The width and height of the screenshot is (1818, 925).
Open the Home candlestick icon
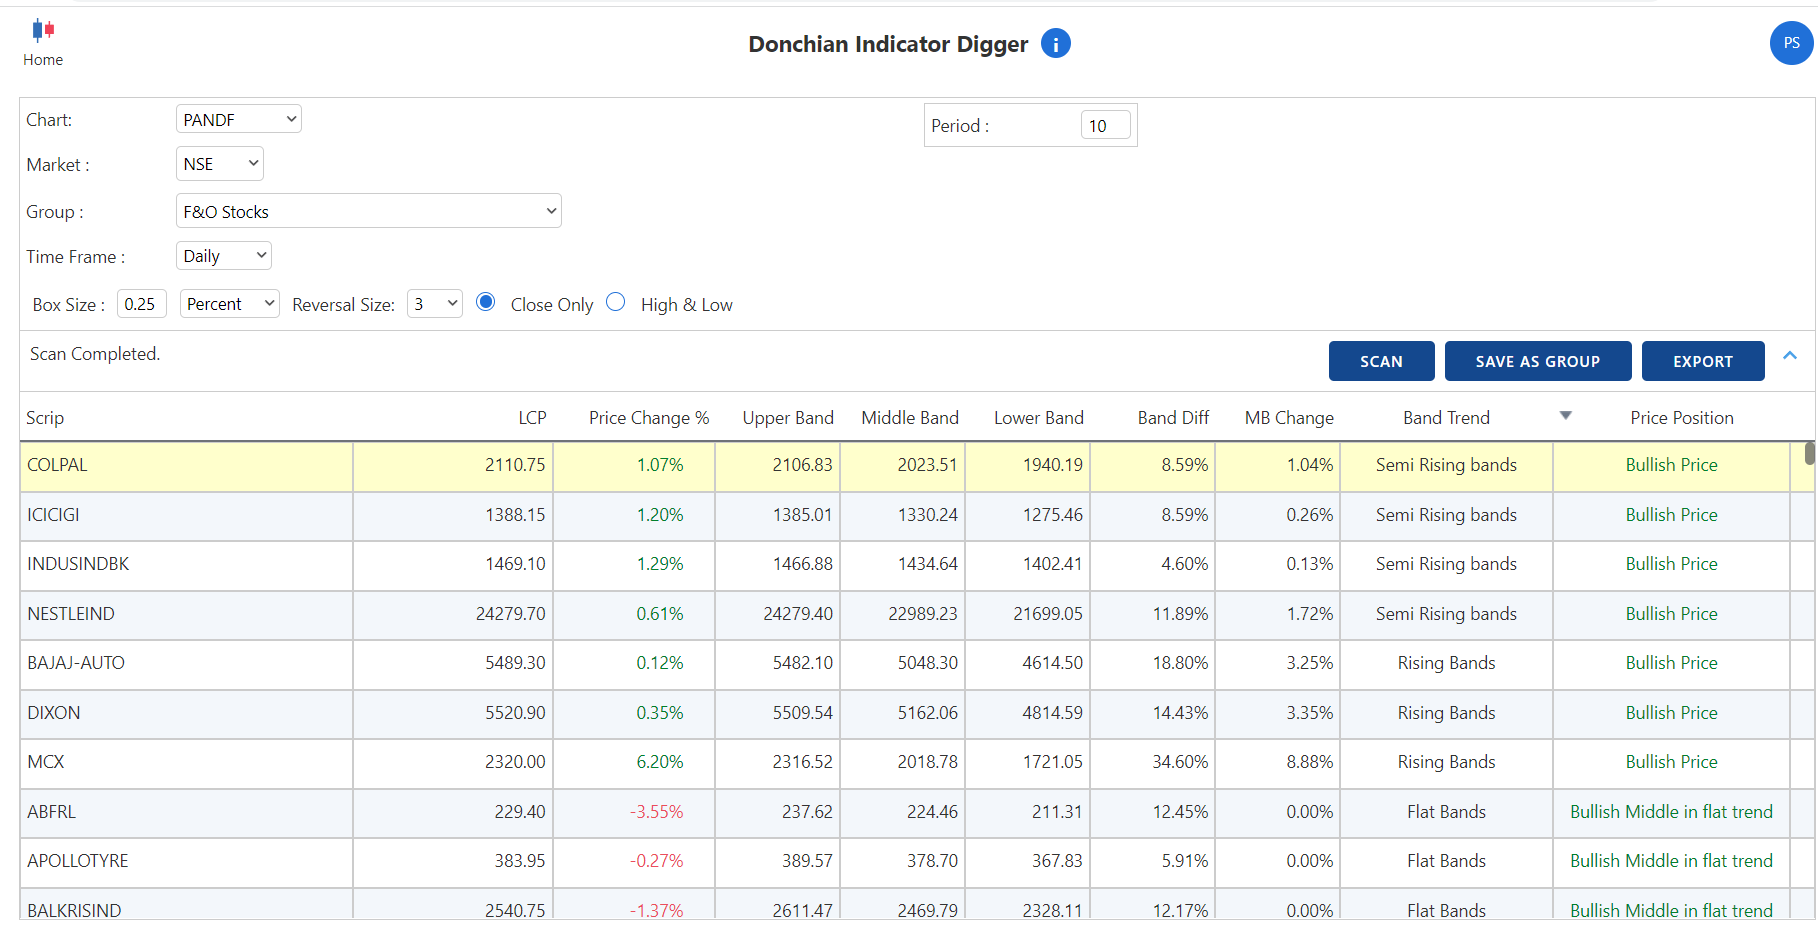[x=43, y=30]
